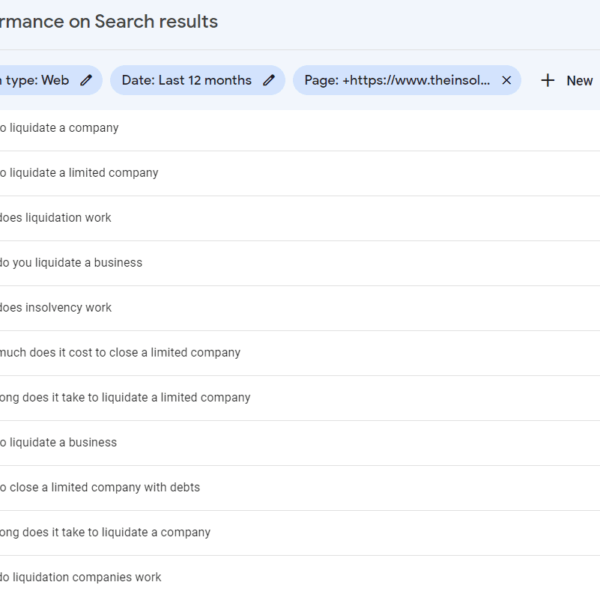Click 'long does it take to liquidate a company'
The width and height of the screenshot is (600, 600).
105,533
